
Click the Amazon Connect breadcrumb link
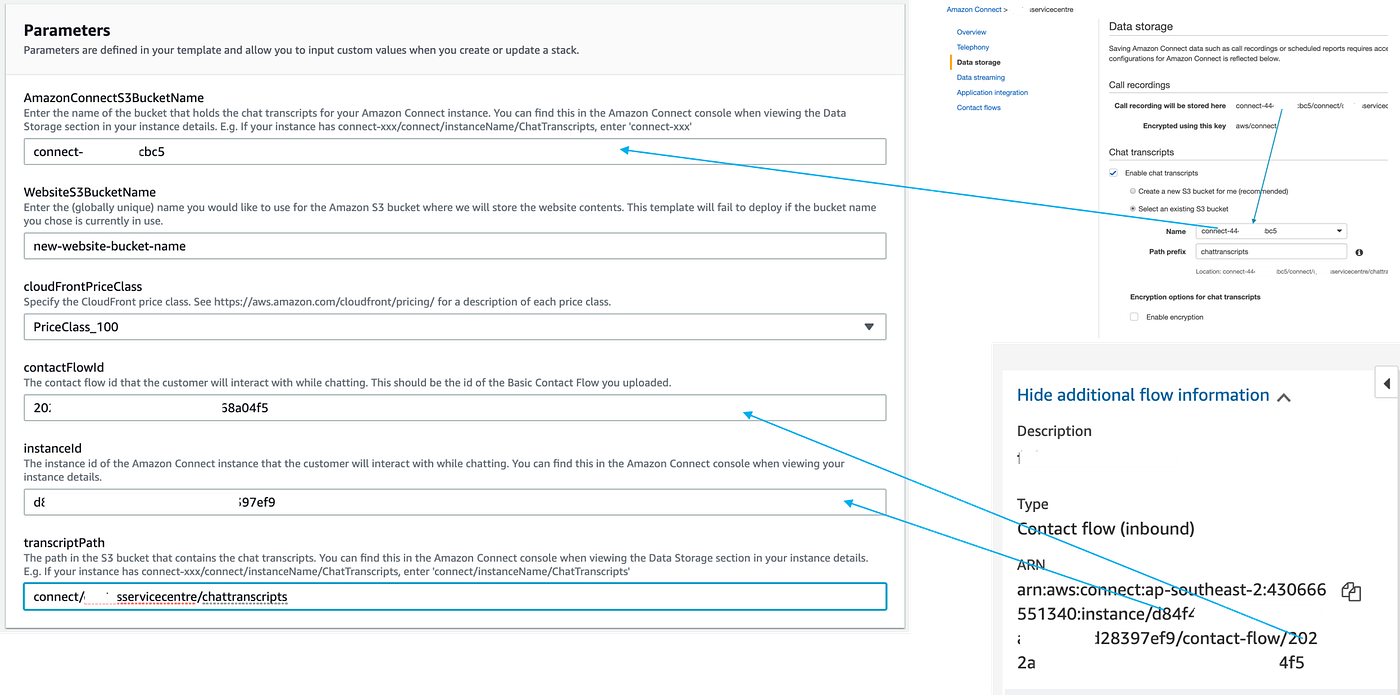pyautogui.click(x=975, y=10)
